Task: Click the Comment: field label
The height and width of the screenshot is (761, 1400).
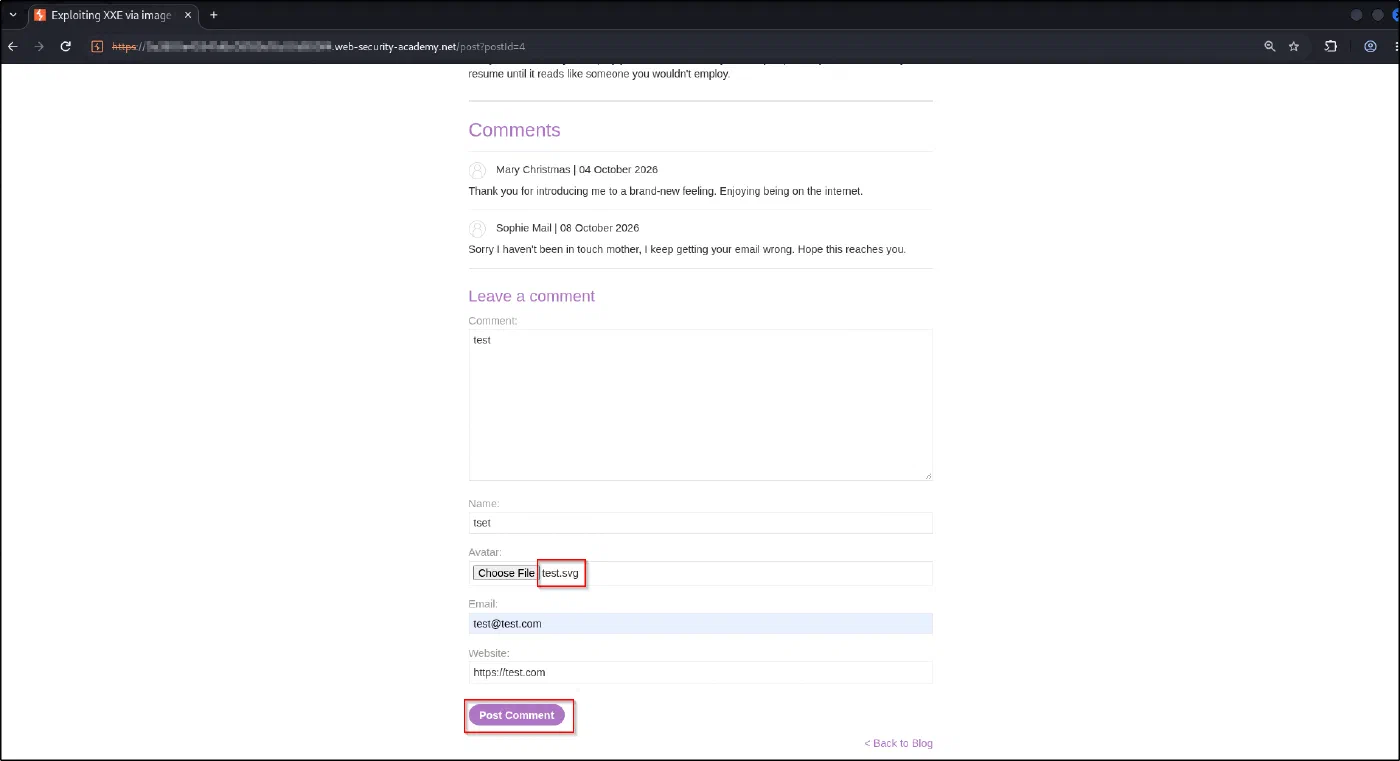Action: click(x=493, y=321)
